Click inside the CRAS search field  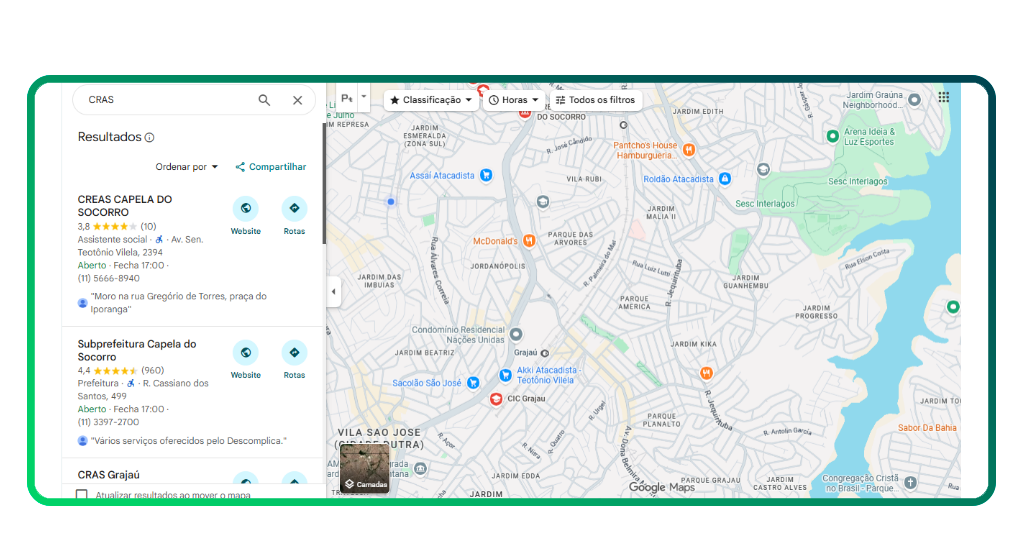(x=160, y=100)
